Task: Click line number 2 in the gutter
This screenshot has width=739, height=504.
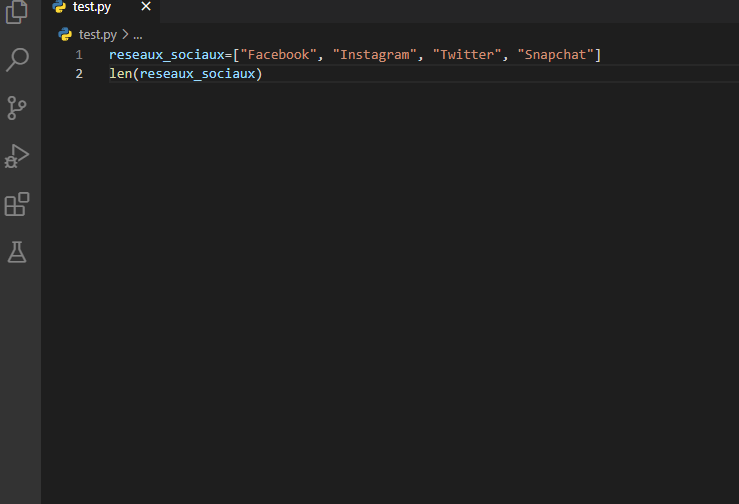Action: pos(79,74)
